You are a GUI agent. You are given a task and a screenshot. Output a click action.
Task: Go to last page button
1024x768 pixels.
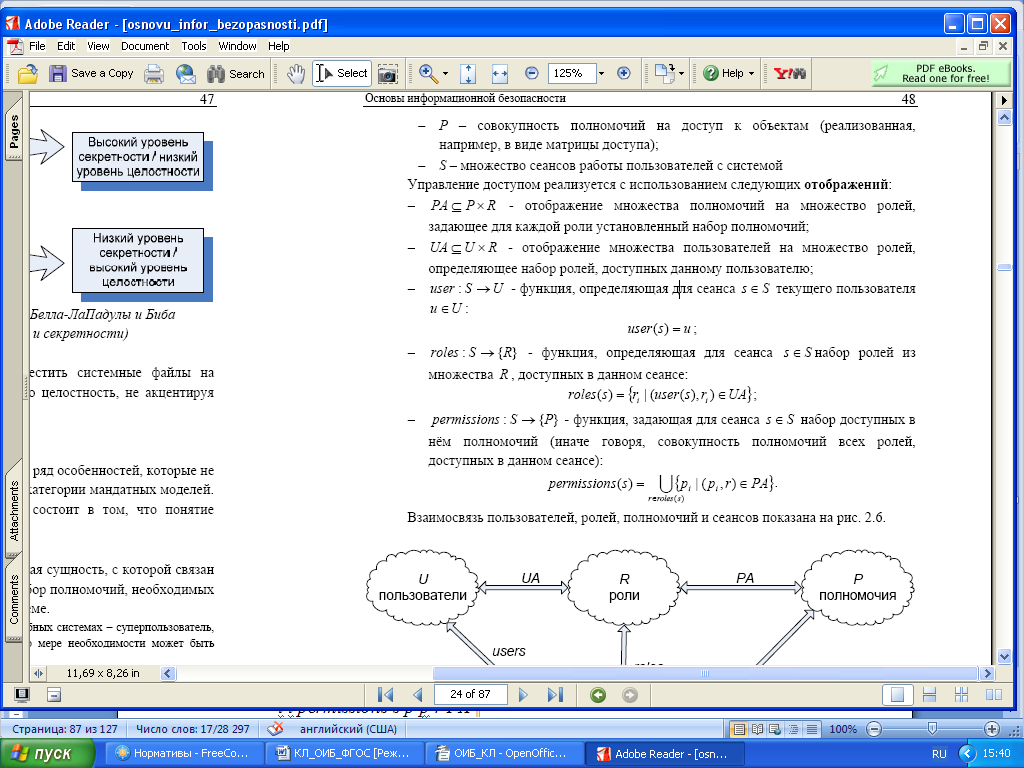click(x=555, y=695)
